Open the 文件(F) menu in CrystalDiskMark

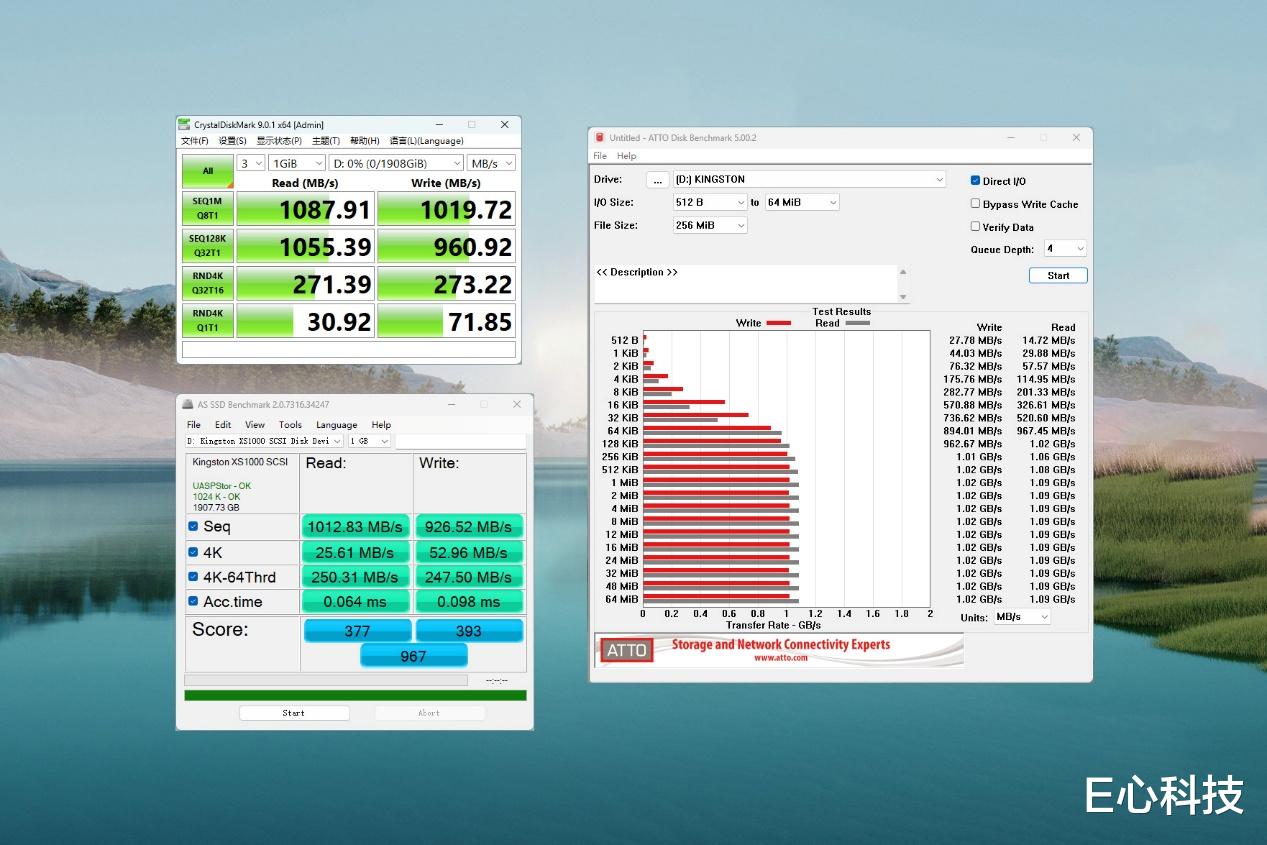195,141
